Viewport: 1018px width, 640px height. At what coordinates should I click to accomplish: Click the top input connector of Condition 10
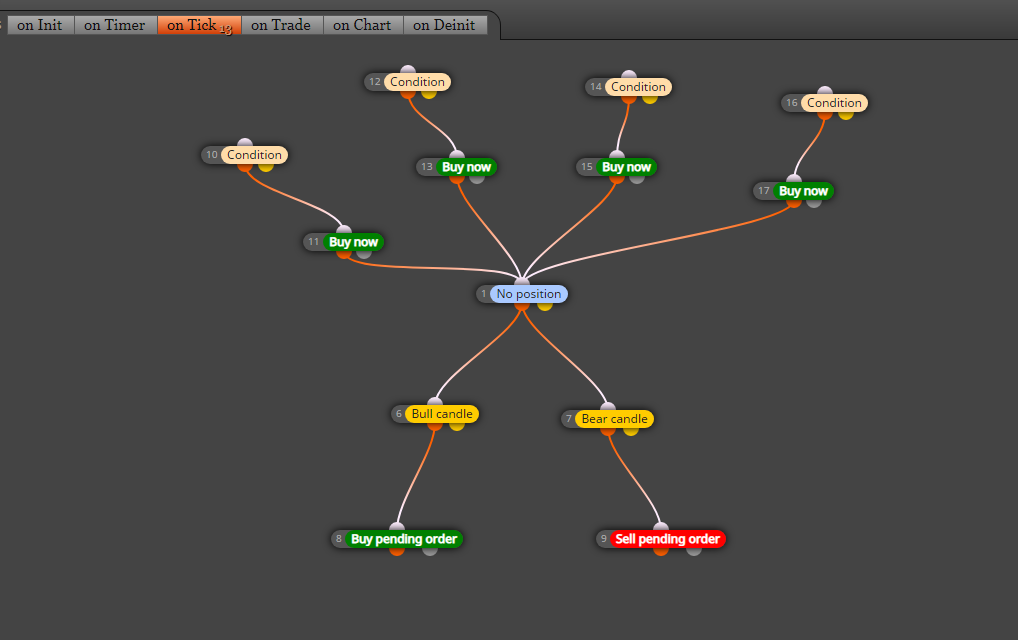click(245, 143)
